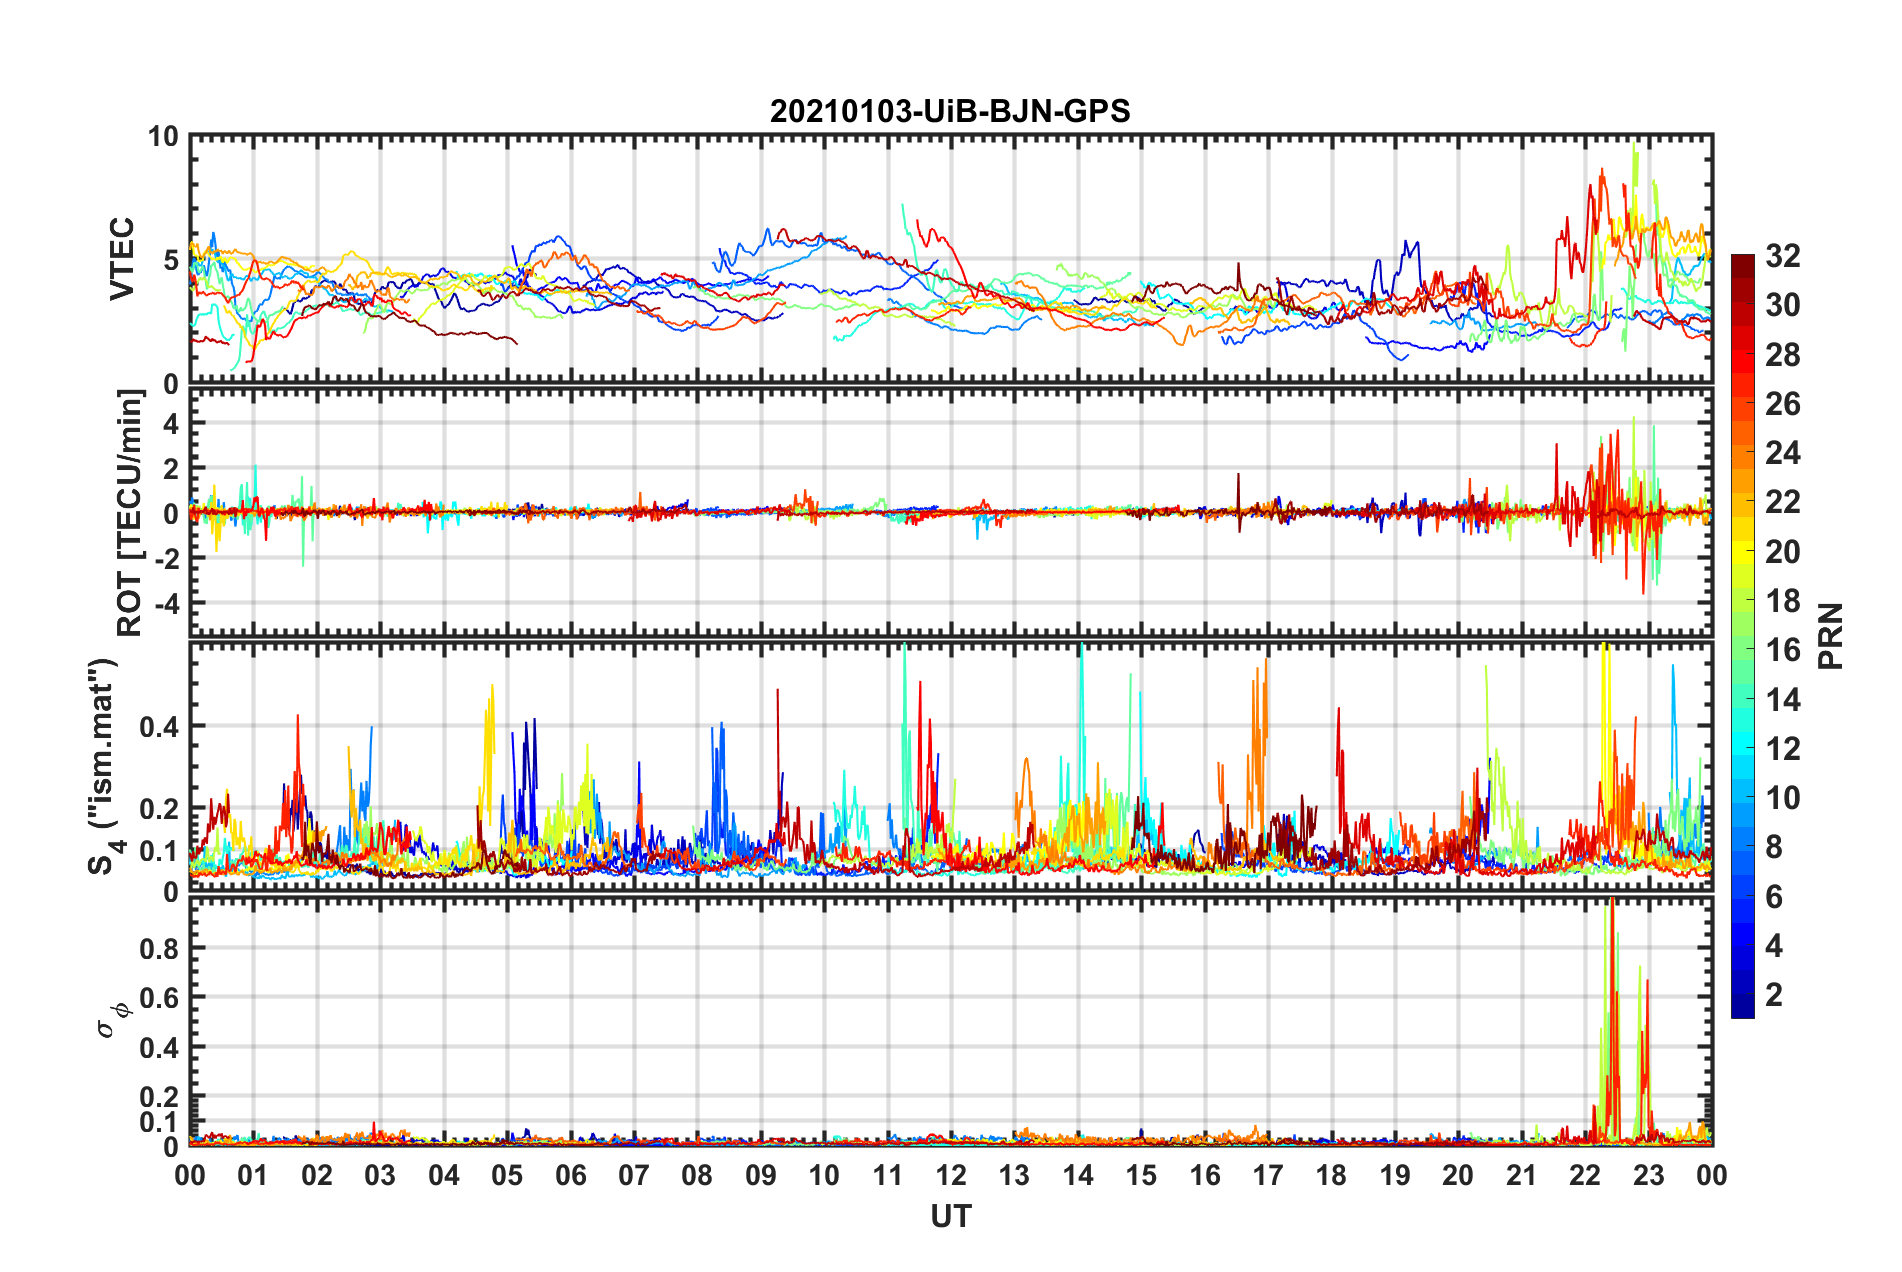
Task: Click PRN colorbar tick label 8
Action: click(x=1774, y=847)
